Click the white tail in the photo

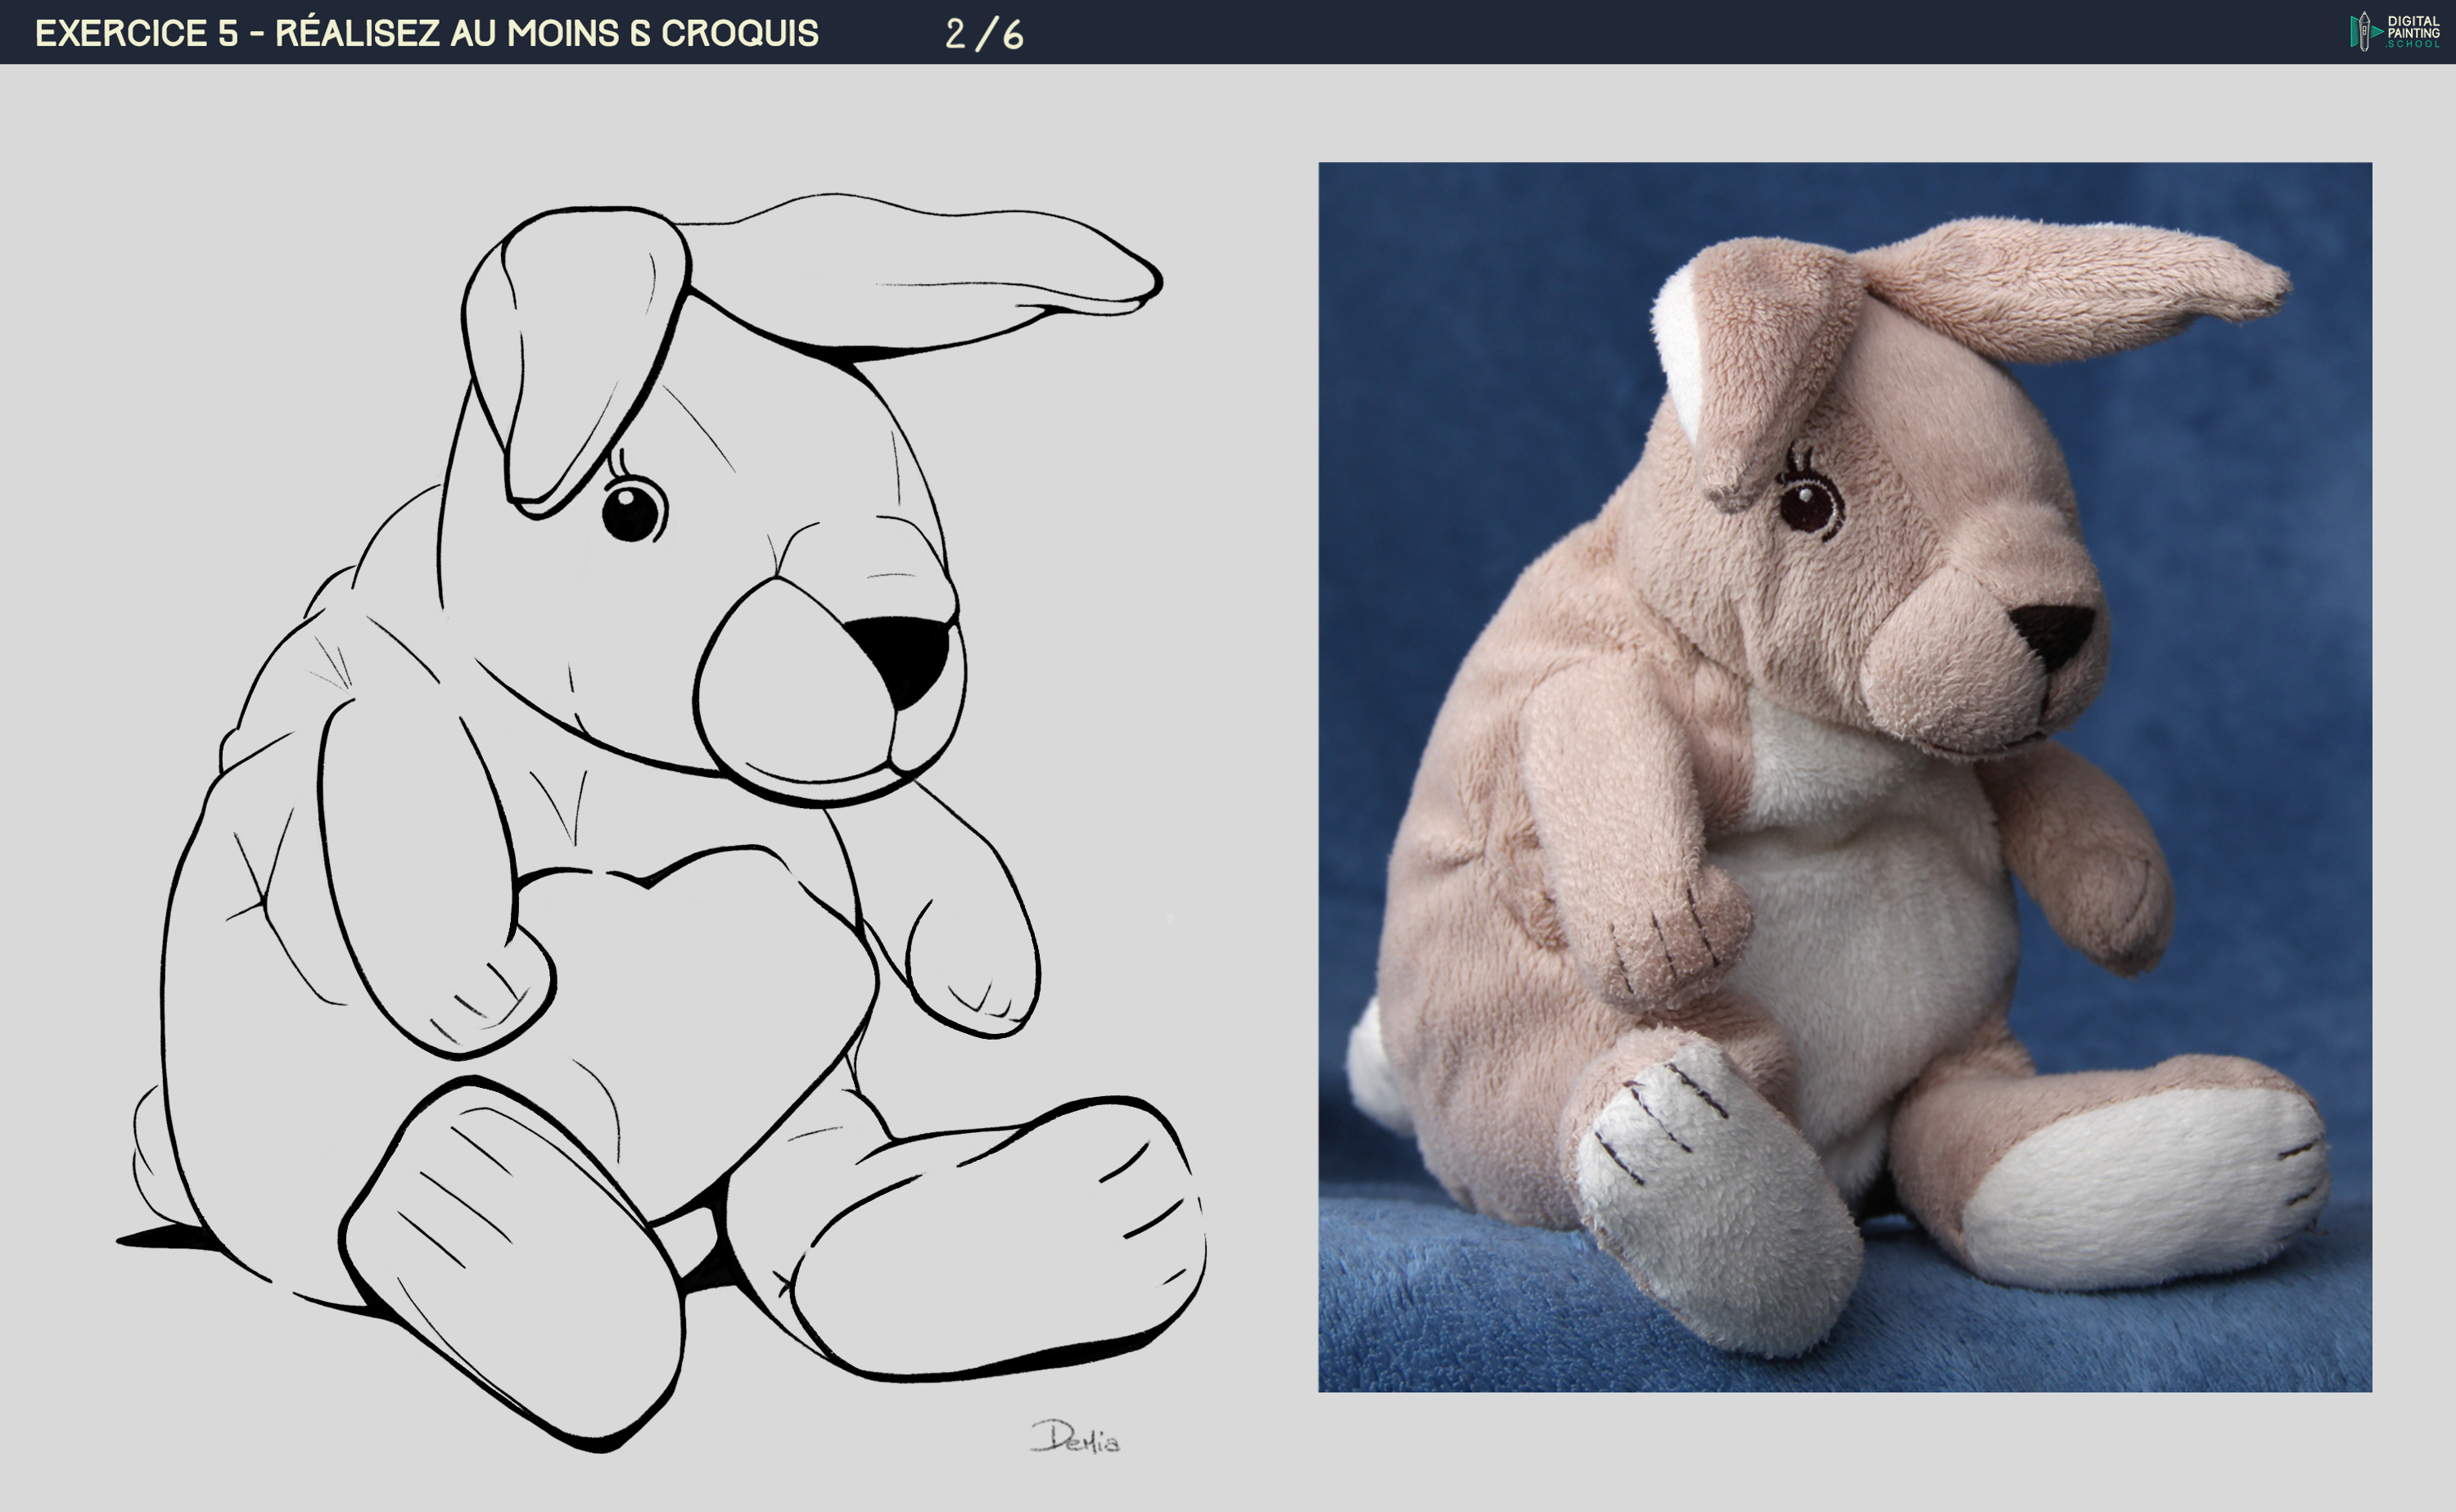(1370, 1070)
